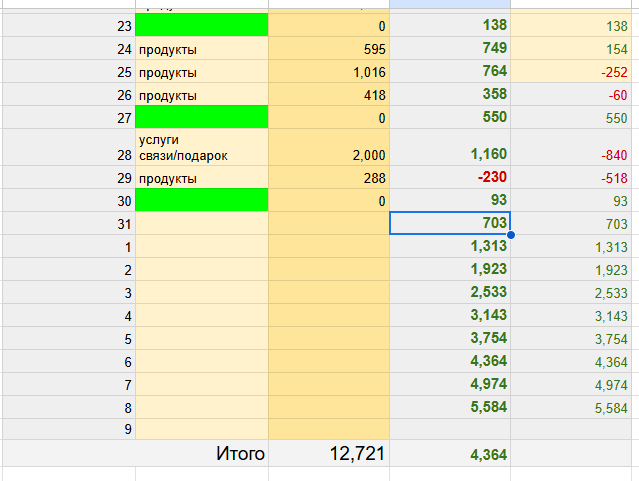Select the bold 764 cell
The image size is (639, 481).
pyautogui.click(x=450, y=71)
